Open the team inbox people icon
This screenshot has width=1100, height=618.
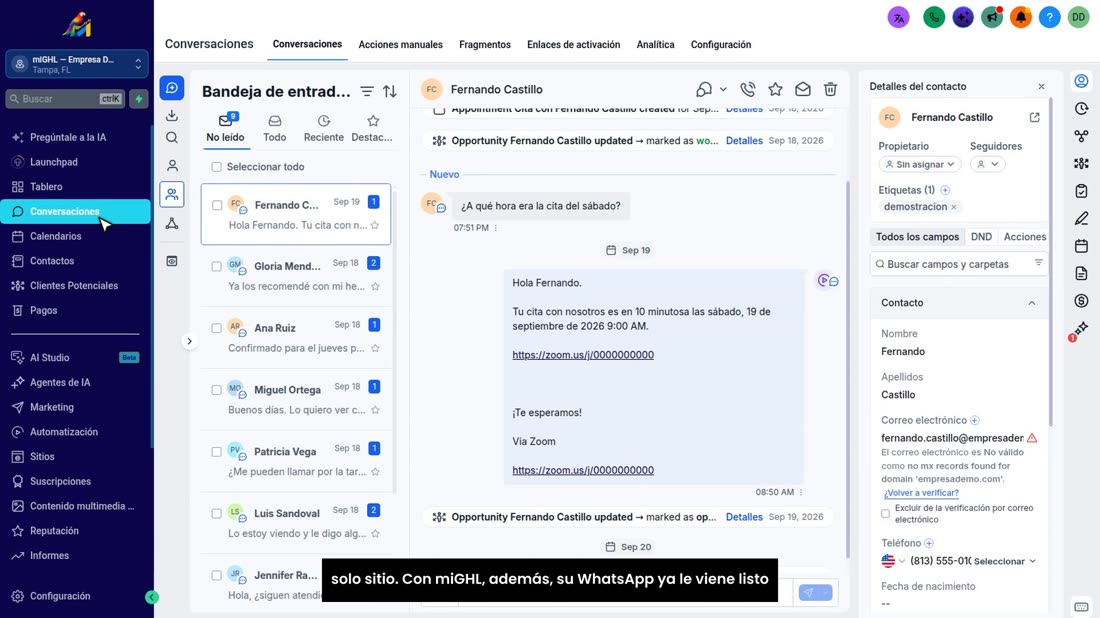[x=172, y=194]
